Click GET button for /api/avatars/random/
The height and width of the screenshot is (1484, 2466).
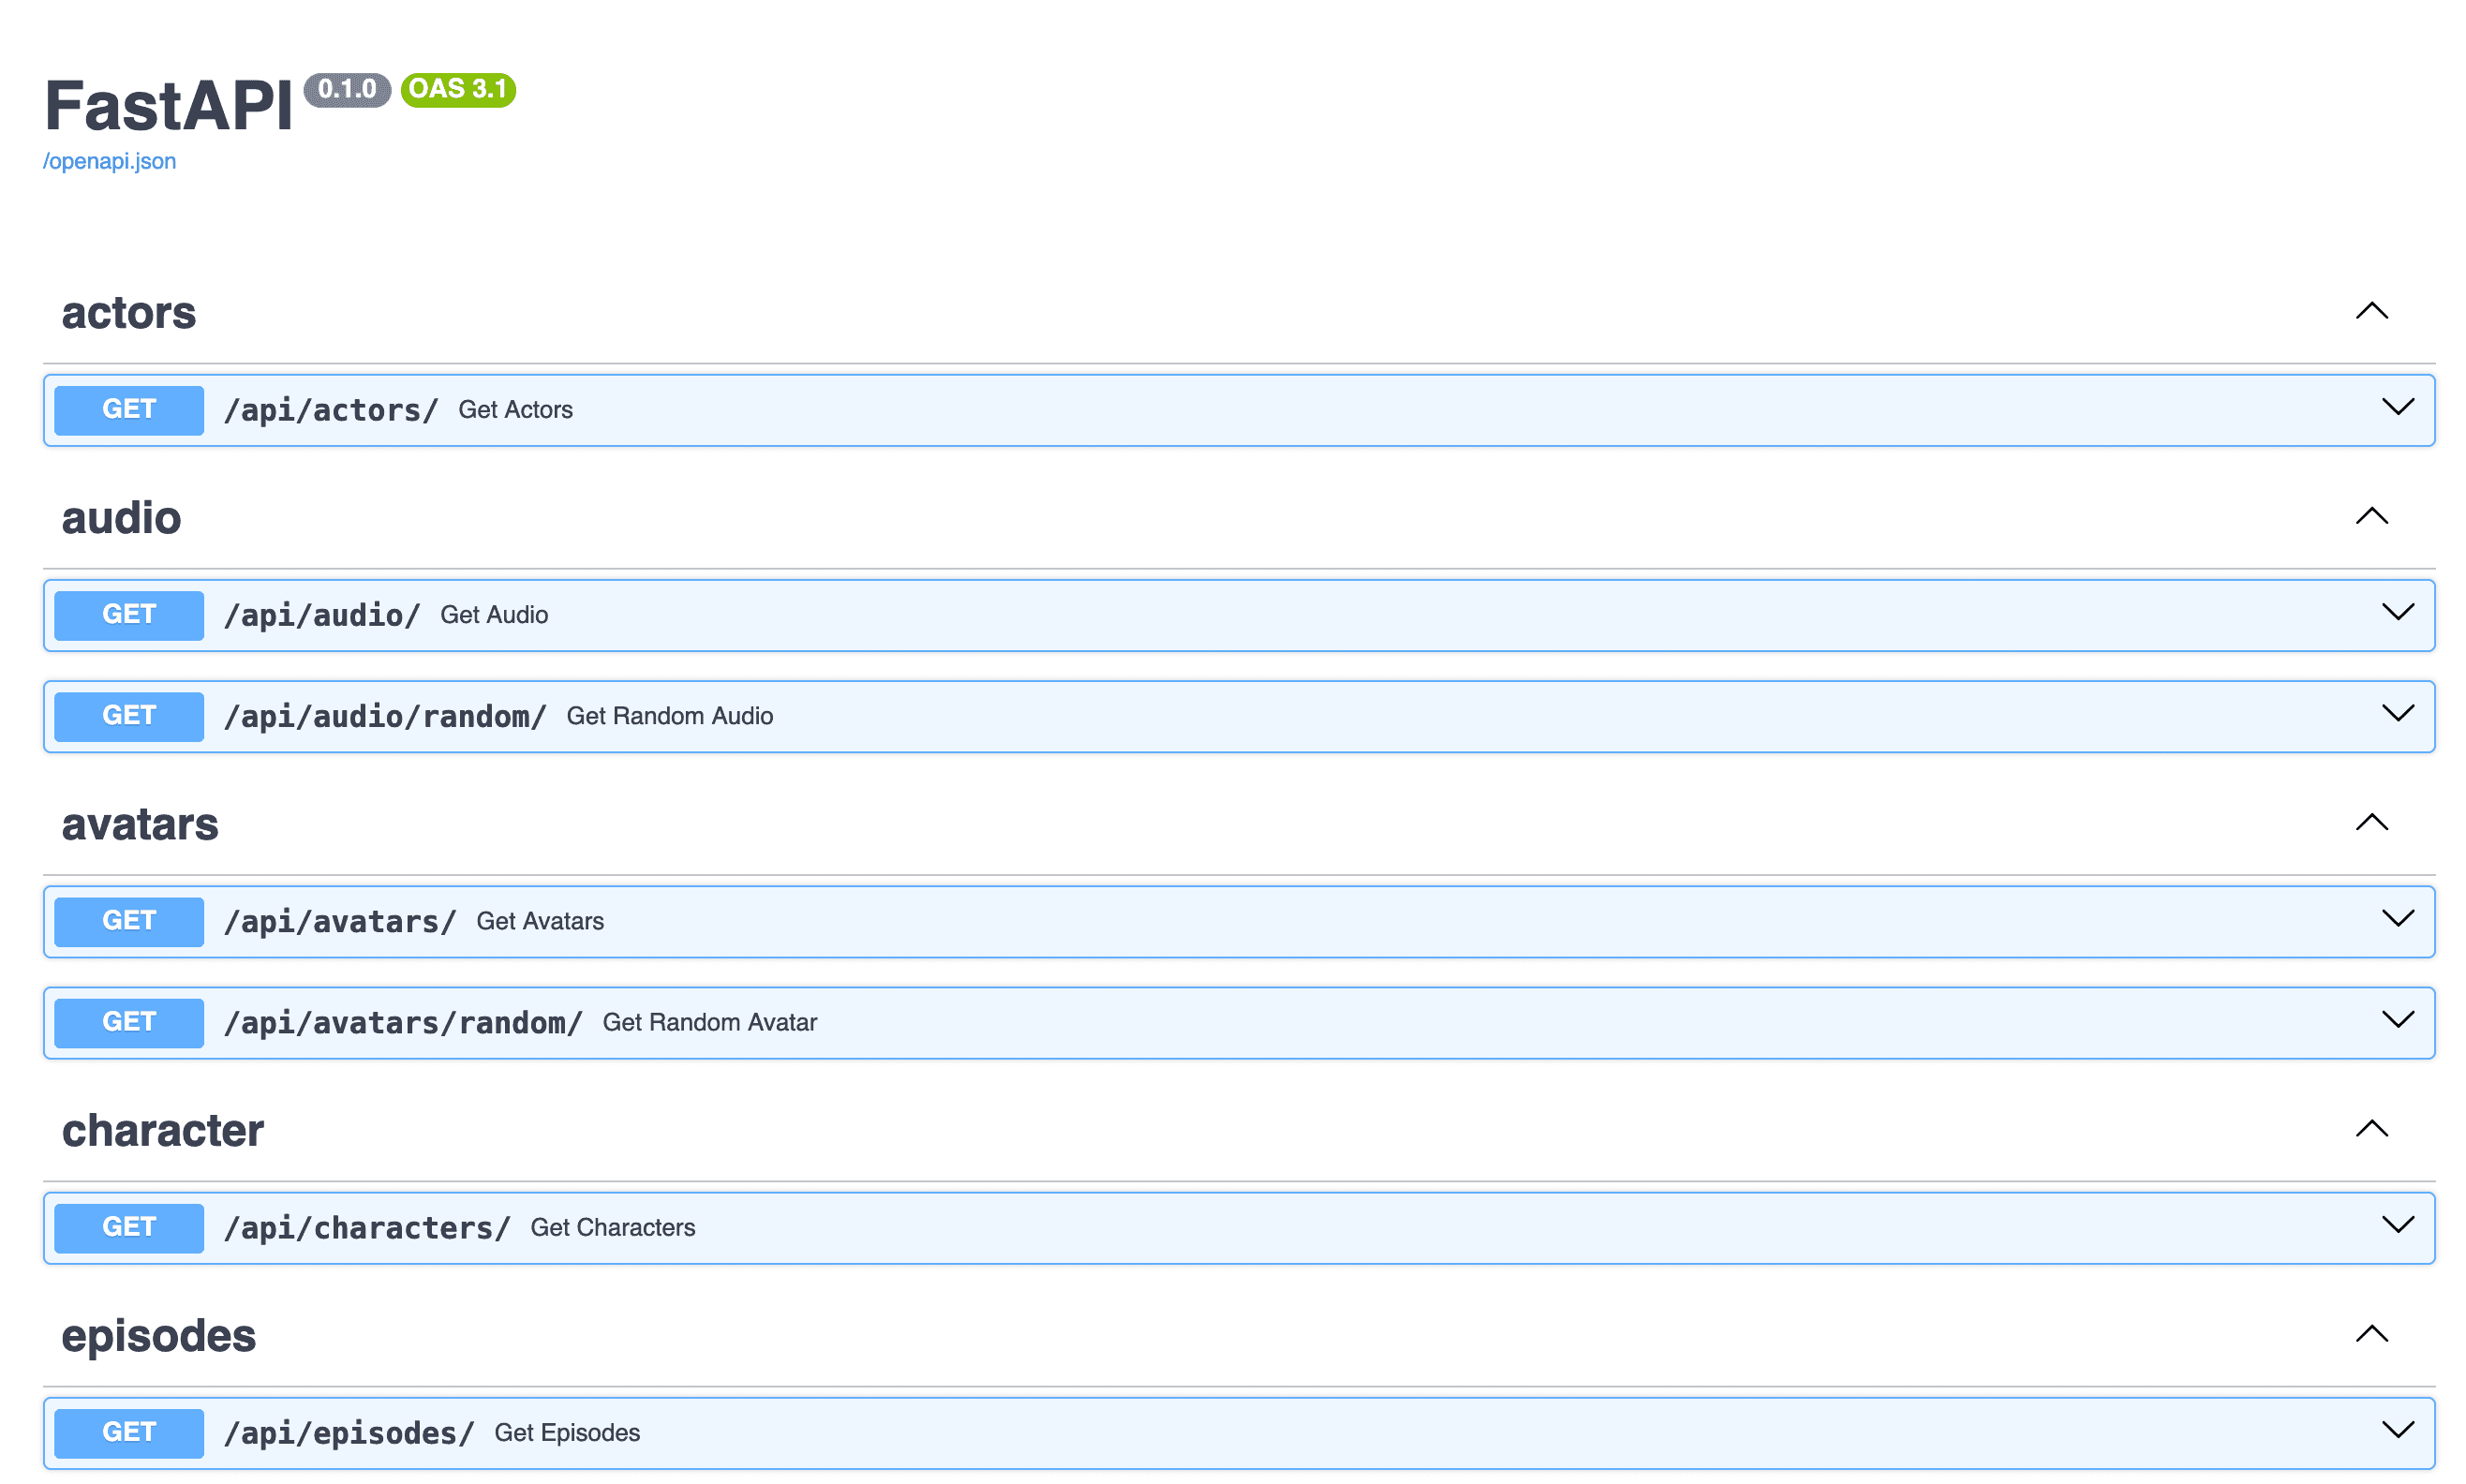(129, 1023)
